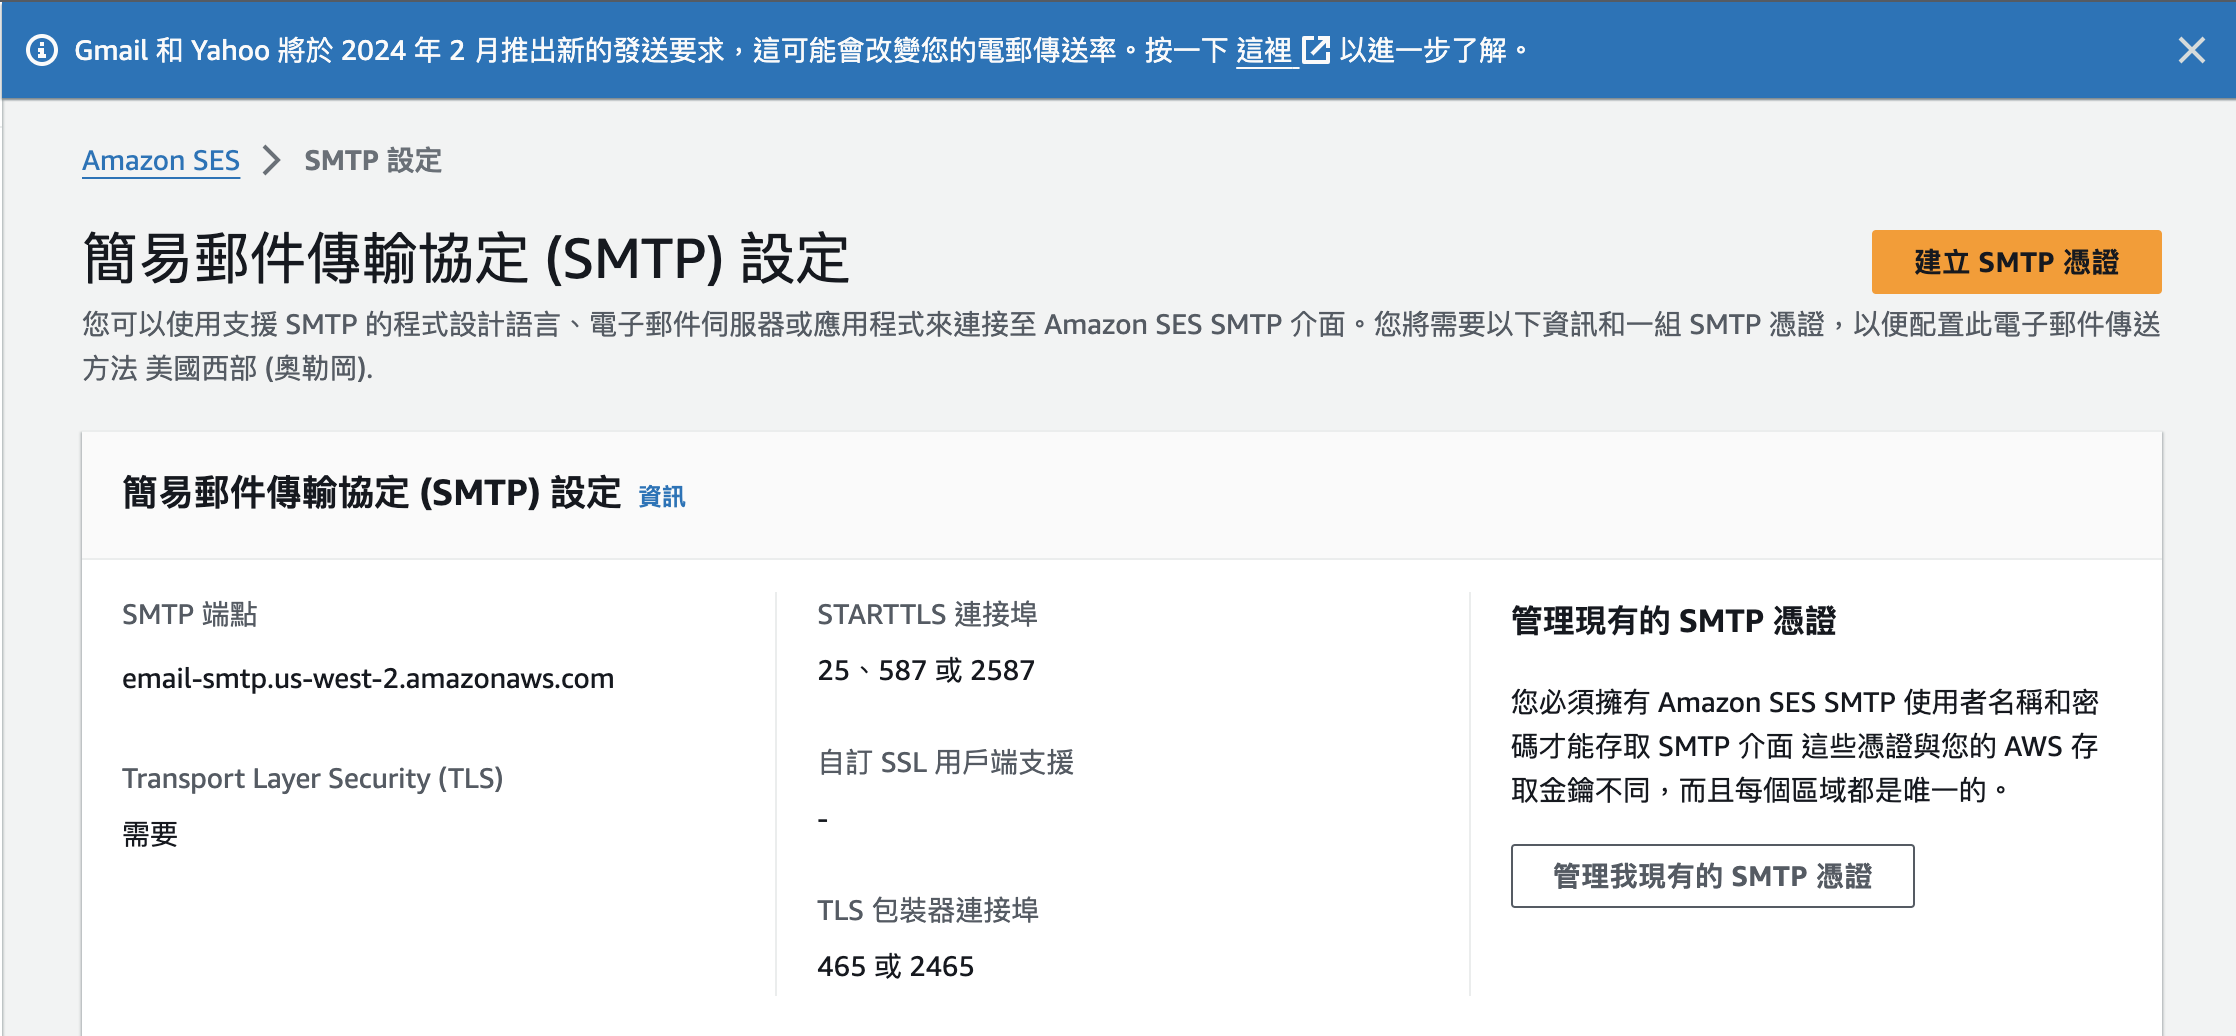
Task: Click 管理我現有的 SMTP 憑證 button
Action: 1712,876
